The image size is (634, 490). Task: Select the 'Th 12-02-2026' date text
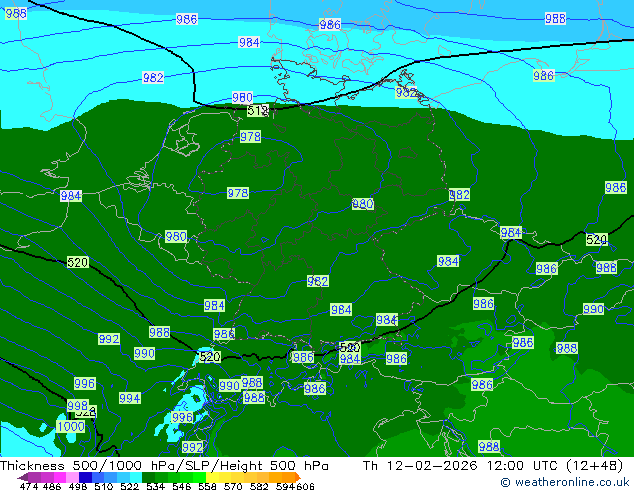point(420,466)
